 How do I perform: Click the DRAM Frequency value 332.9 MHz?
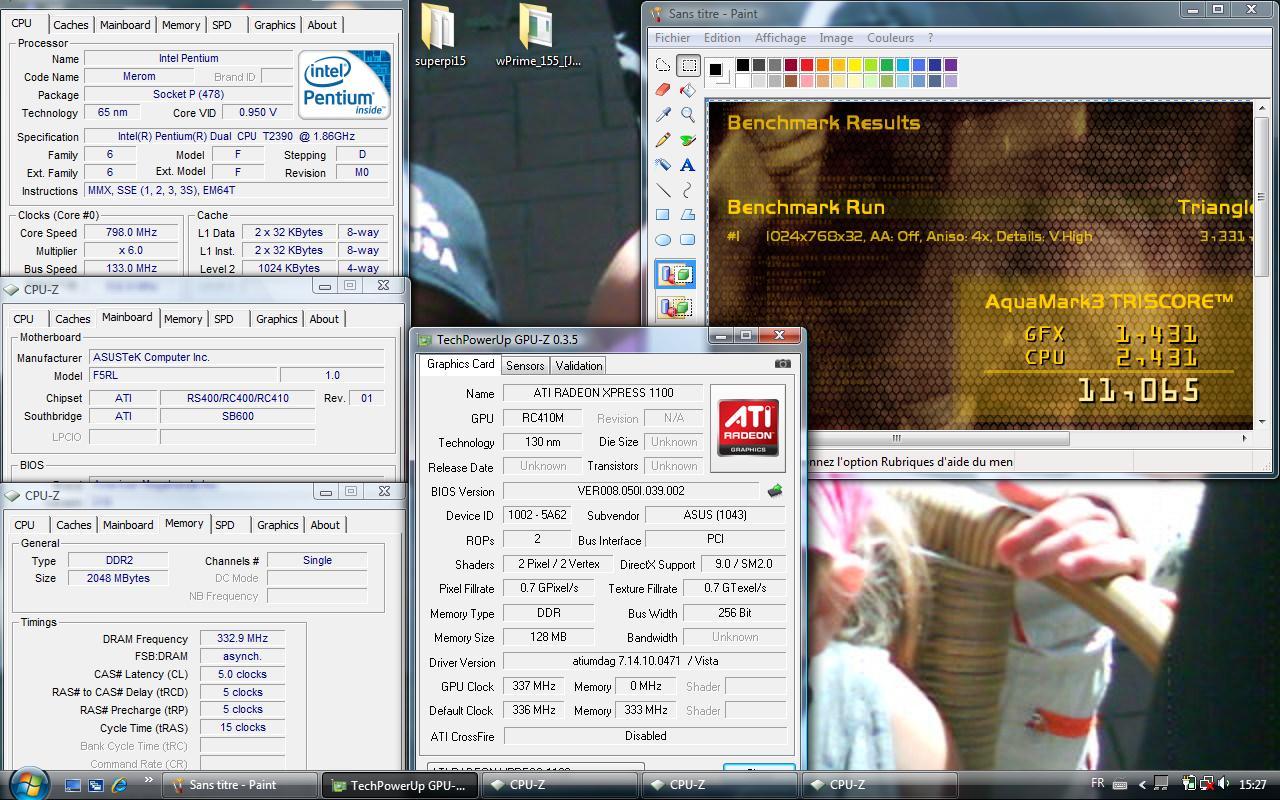pos(243,638)
